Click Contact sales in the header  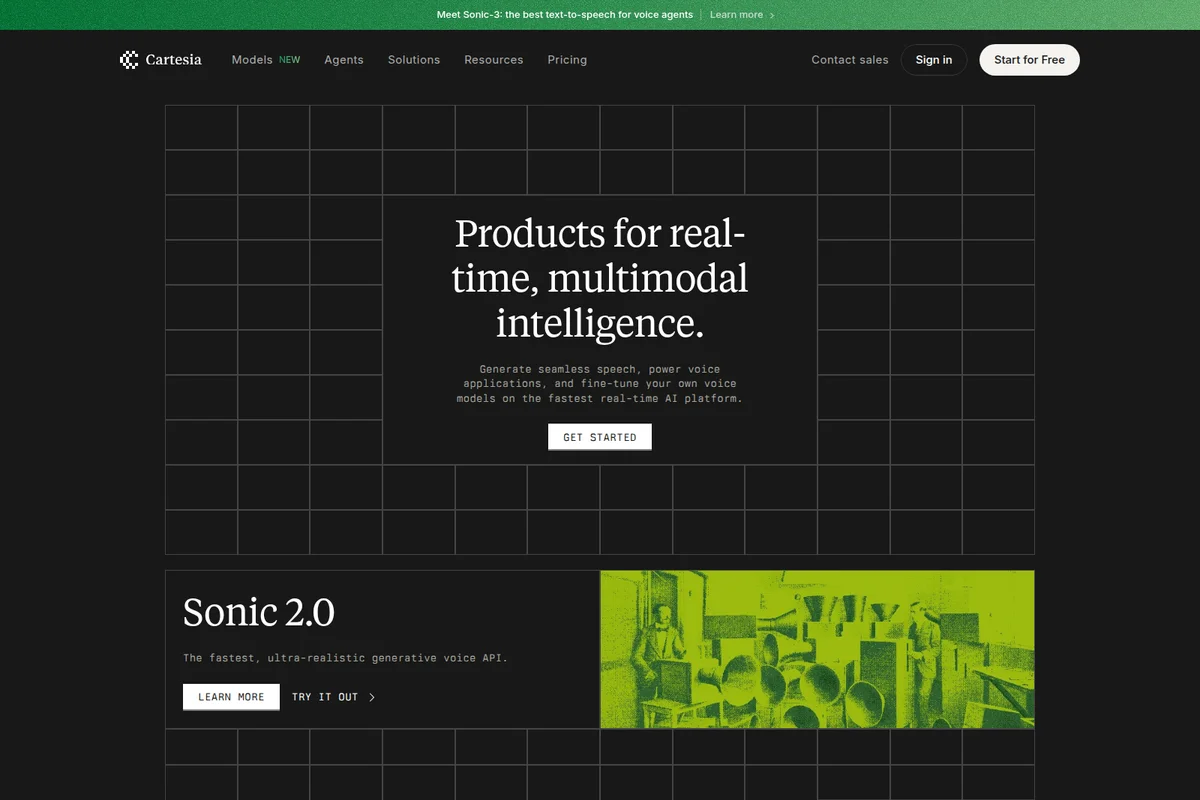coord(849,60)
